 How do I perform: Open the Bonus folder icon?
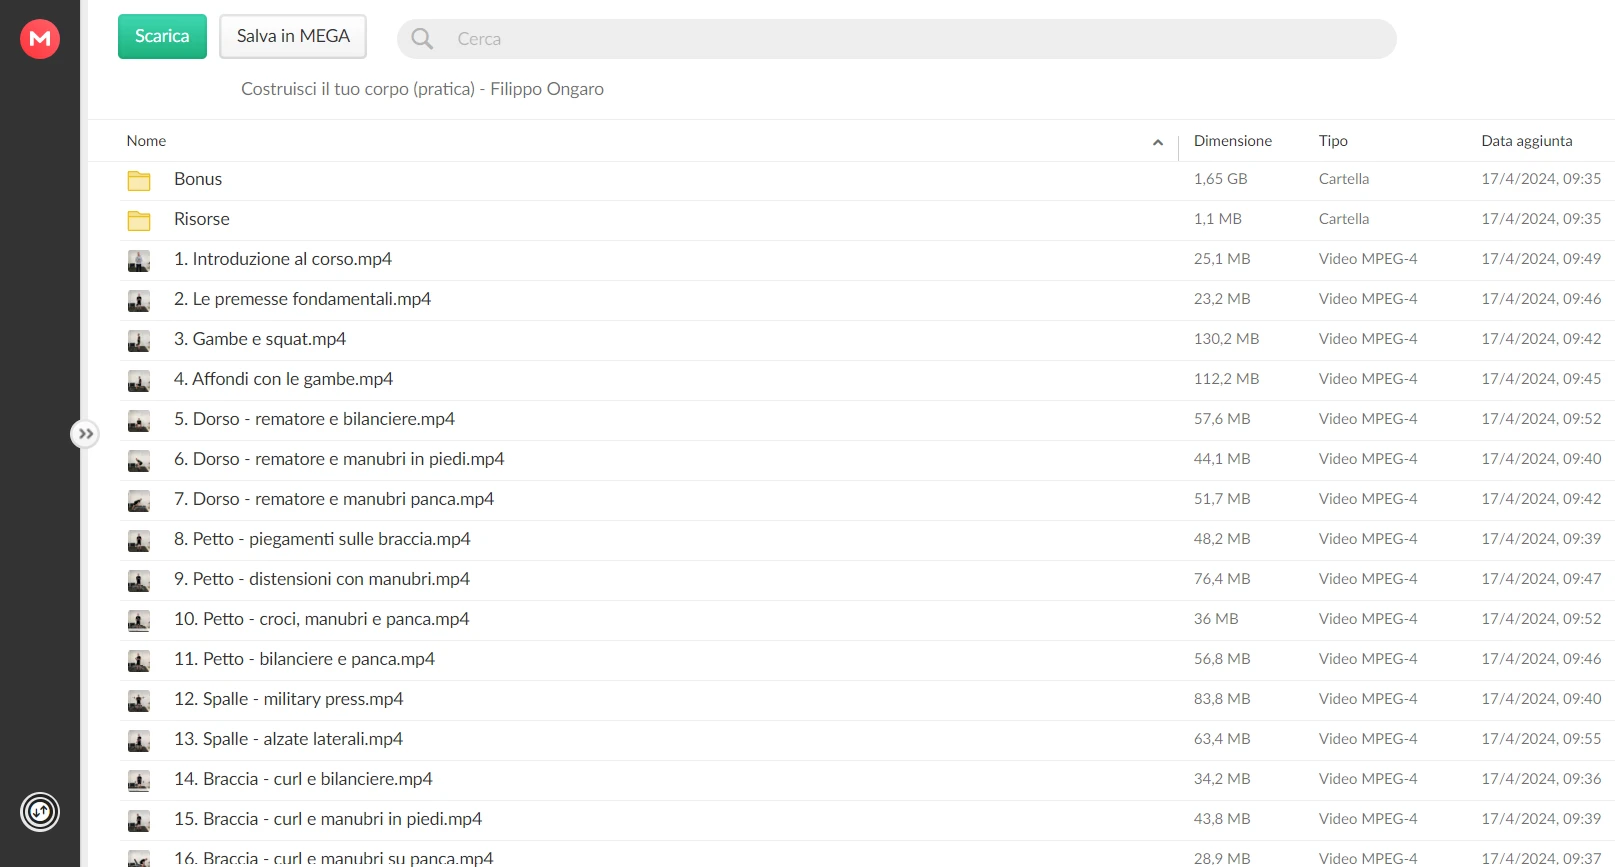click(x=139, y=180)
